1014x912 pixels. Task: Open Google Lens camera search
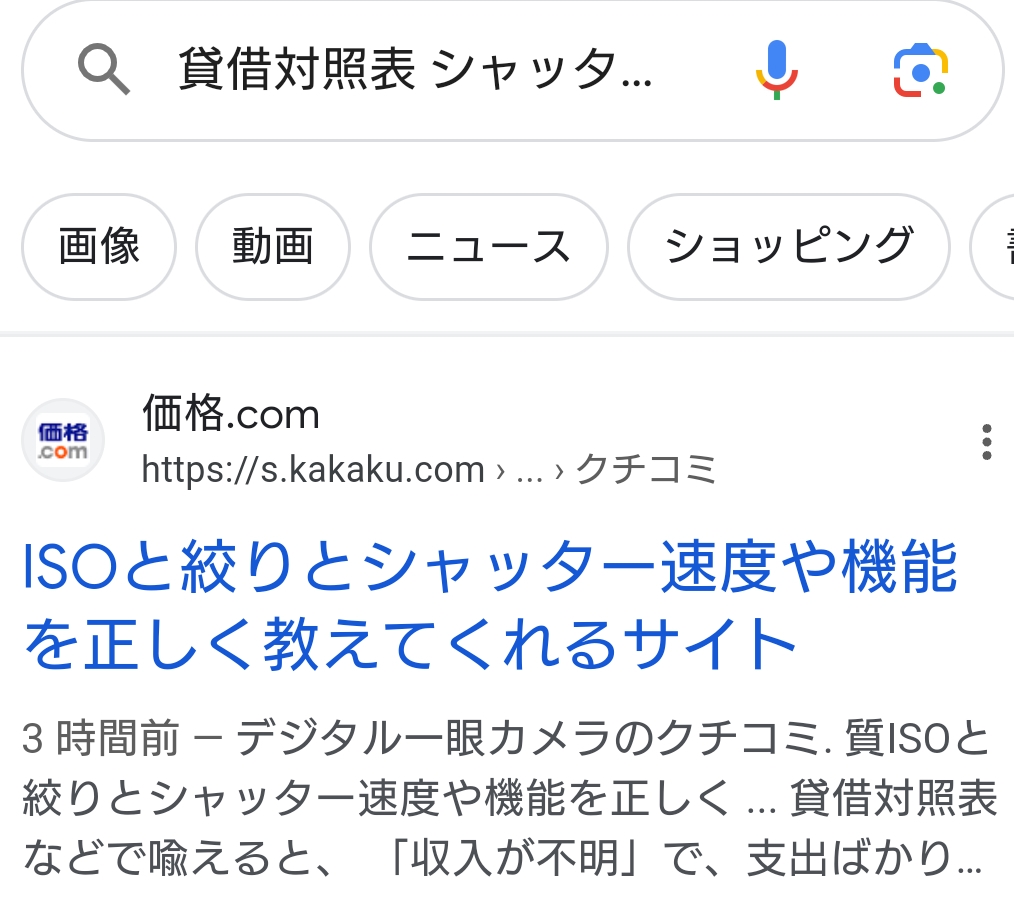(x=920, y=71)
